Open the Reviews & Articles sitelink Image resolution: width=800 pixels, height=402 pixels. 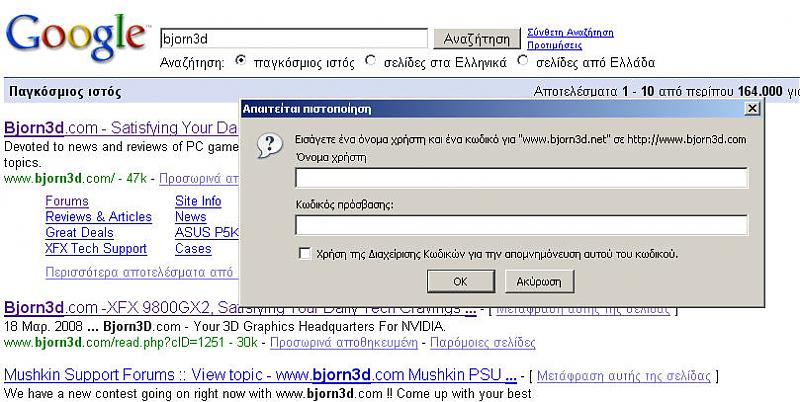[98, 217]
